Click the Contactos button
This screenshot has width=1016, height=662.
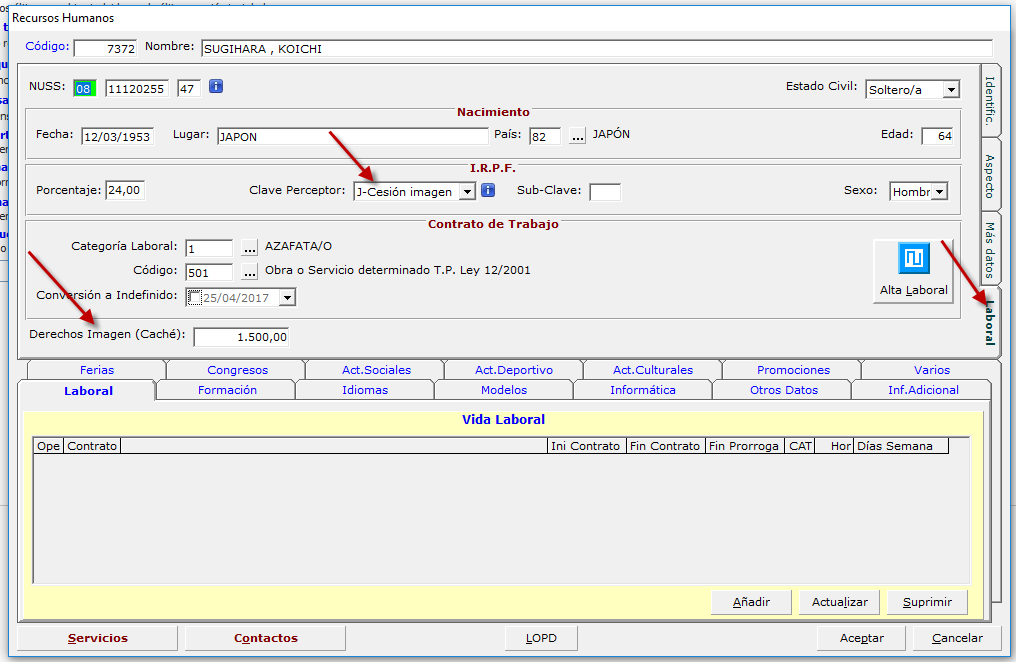[266, 638]
